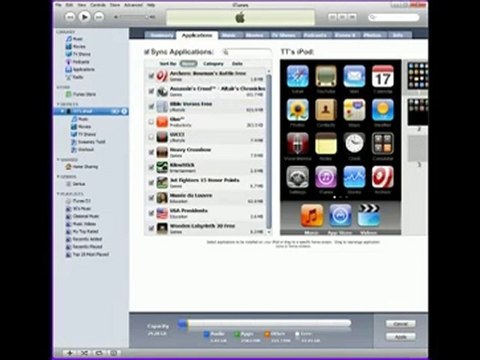Uncheck Jet Fighters app checkbox
Screen dimensions: 480x360
(x=151, y=183)
